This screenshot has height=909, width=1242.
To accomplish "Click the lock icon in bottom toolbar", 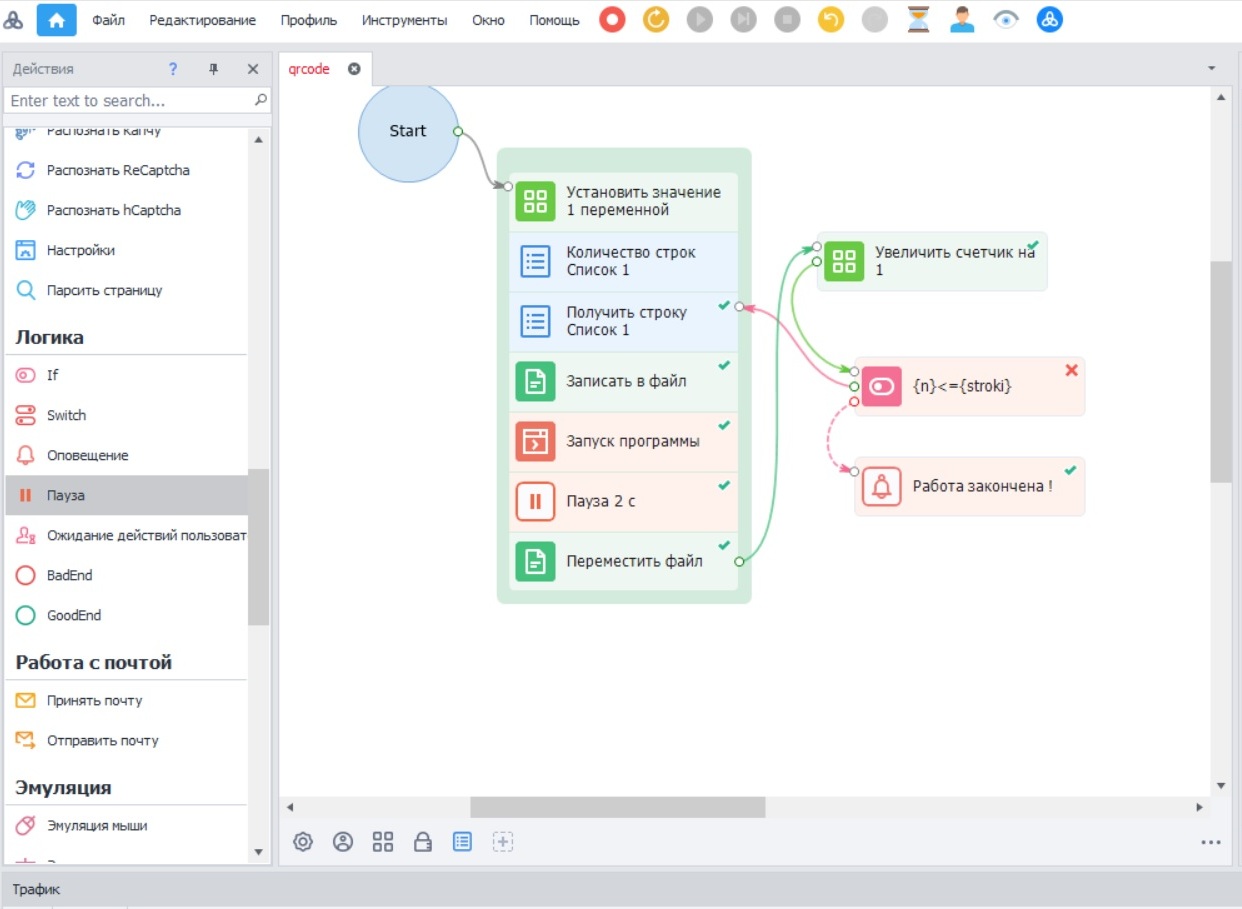I will tap(422, 842).
